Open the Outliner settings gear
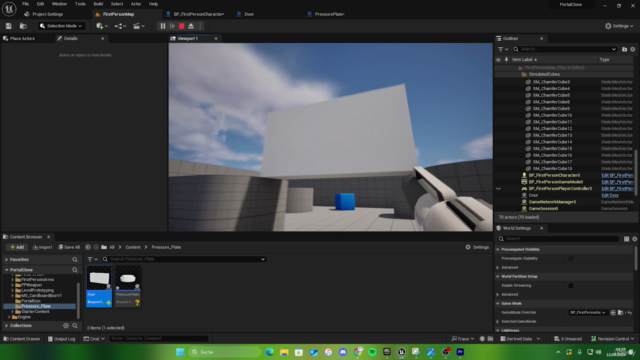 coord(633,49)
